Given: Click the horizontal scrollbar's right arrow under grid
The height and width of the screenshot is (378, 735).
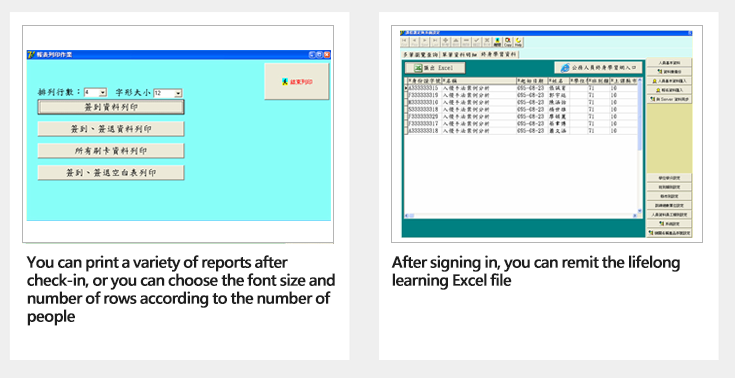Looking at the screenshot, I should tap(635, 216).
